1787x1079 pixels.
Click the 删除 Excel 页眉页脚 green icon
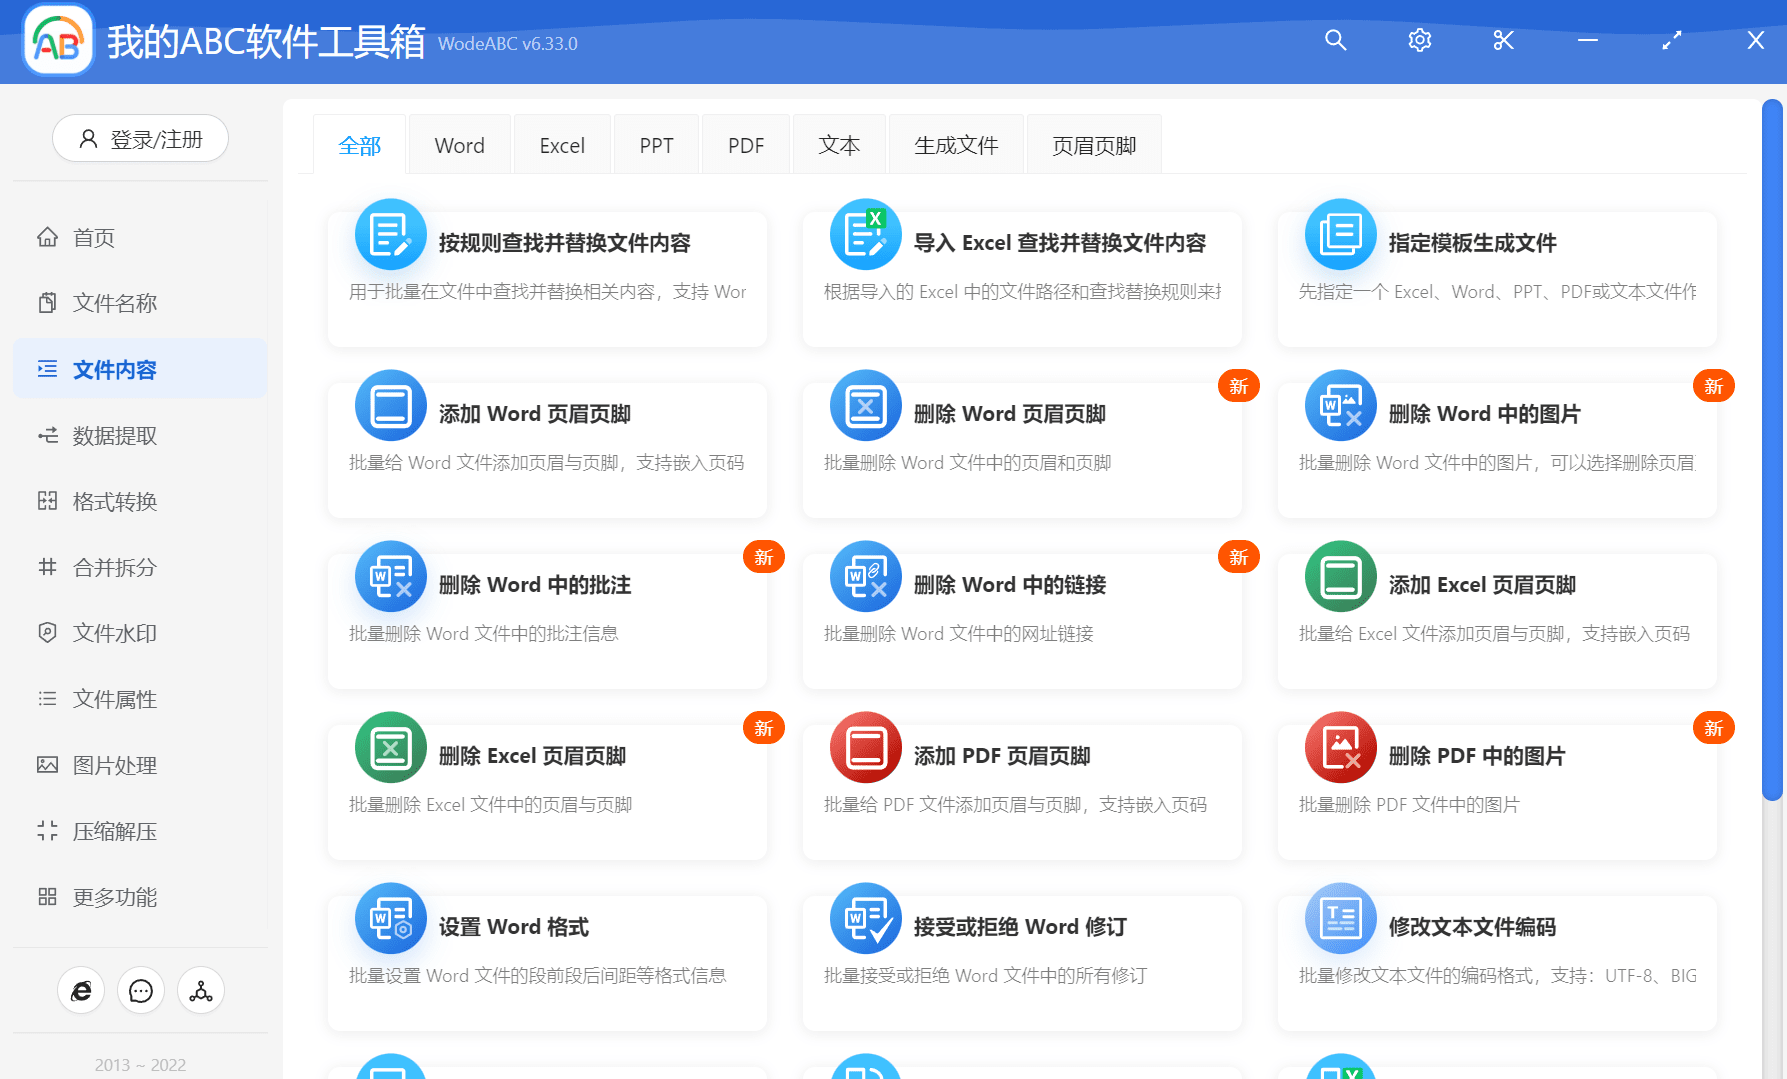(x=390, y=748)
